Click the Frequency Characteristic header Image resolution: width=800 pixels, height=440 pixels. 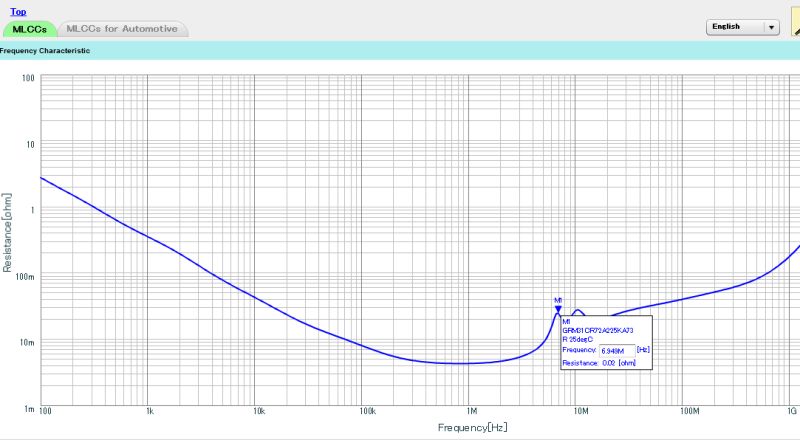[x=45, y=51]
